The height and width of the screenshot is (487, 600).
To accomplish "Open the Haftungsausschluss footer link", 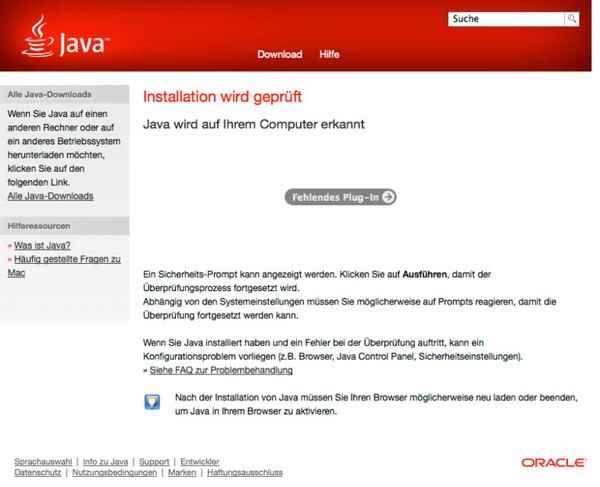I will pos(245,472).
